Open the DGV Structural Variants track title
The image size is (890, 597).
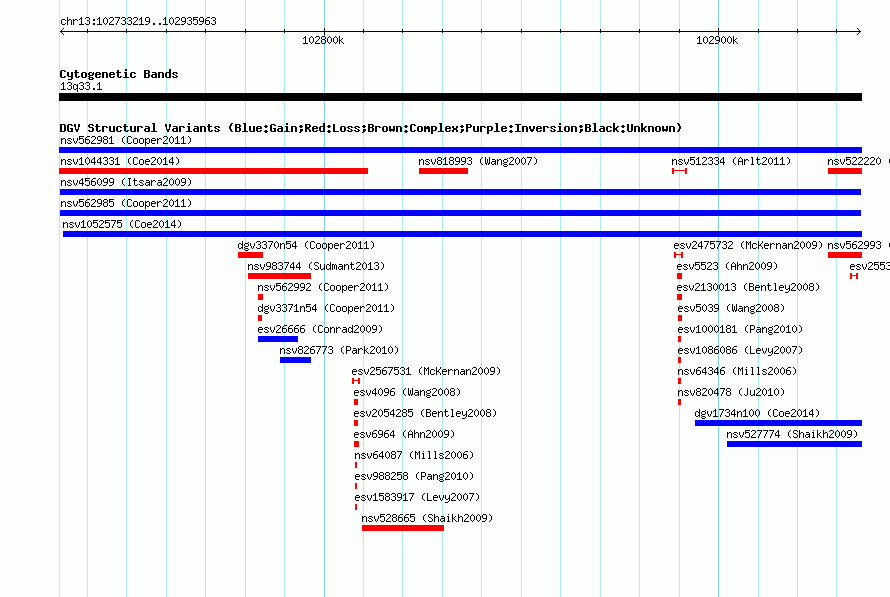[x=370, y=128]
